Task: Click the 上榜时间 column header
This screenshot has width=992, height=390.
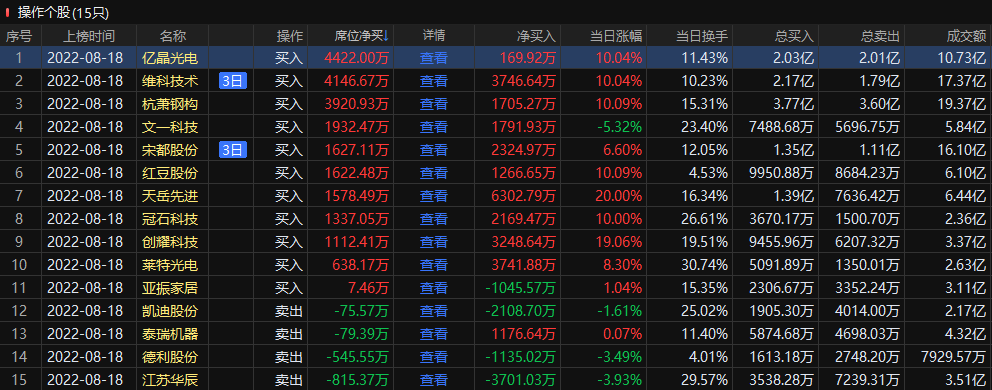Action: pos(89,35)
